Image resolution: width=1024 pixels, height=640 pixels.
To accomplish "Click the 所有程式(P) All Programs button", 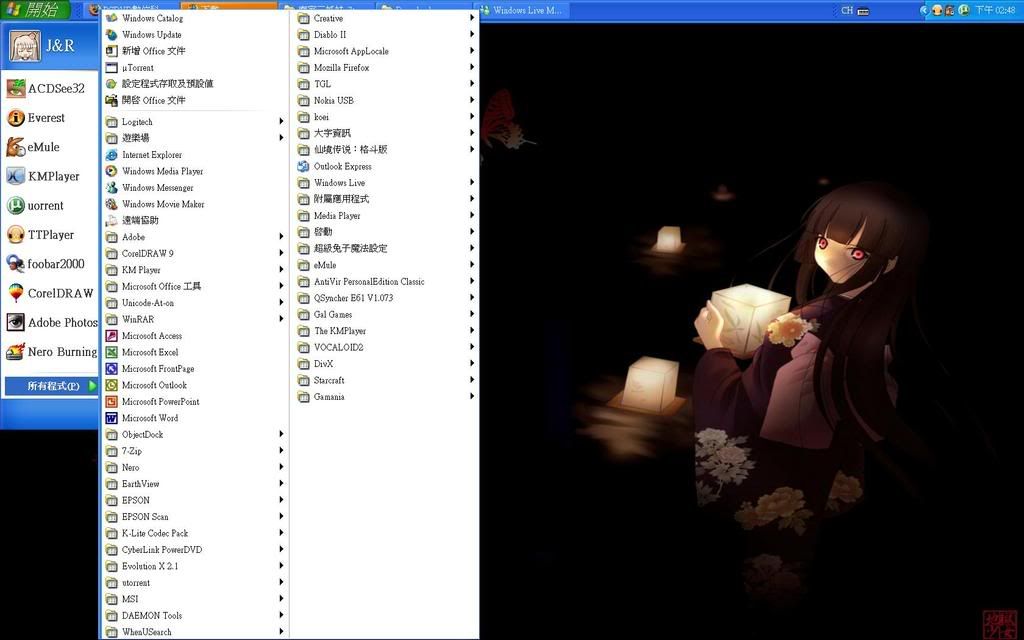I will [x=52, y=386].
